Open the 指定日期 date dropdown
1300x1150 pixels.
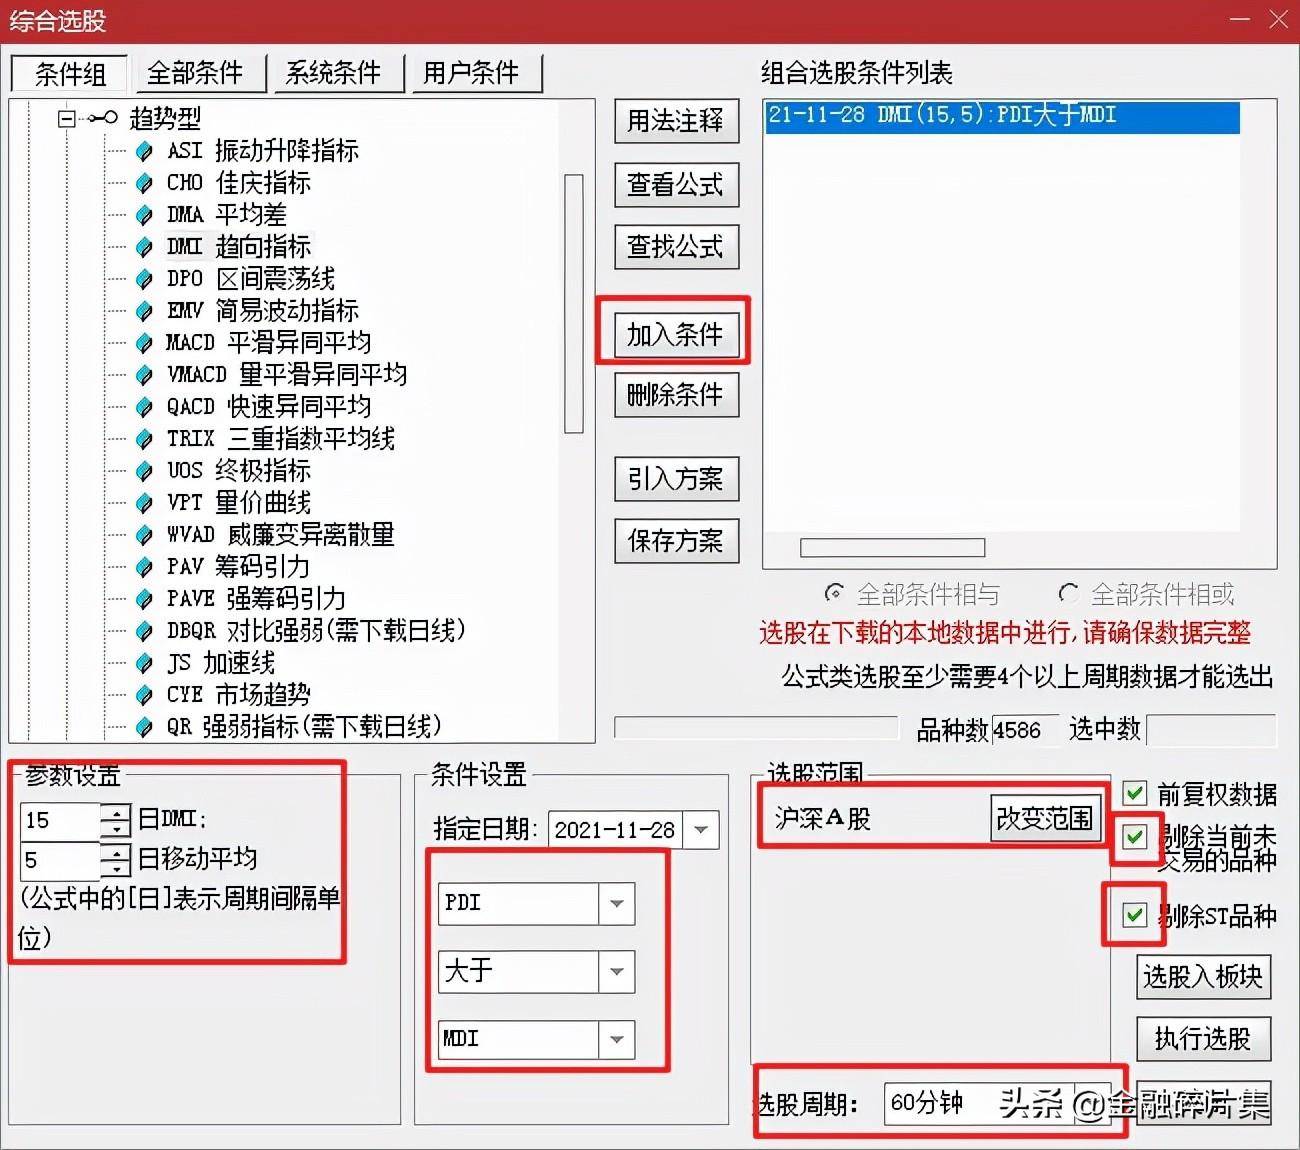[701, 830]
